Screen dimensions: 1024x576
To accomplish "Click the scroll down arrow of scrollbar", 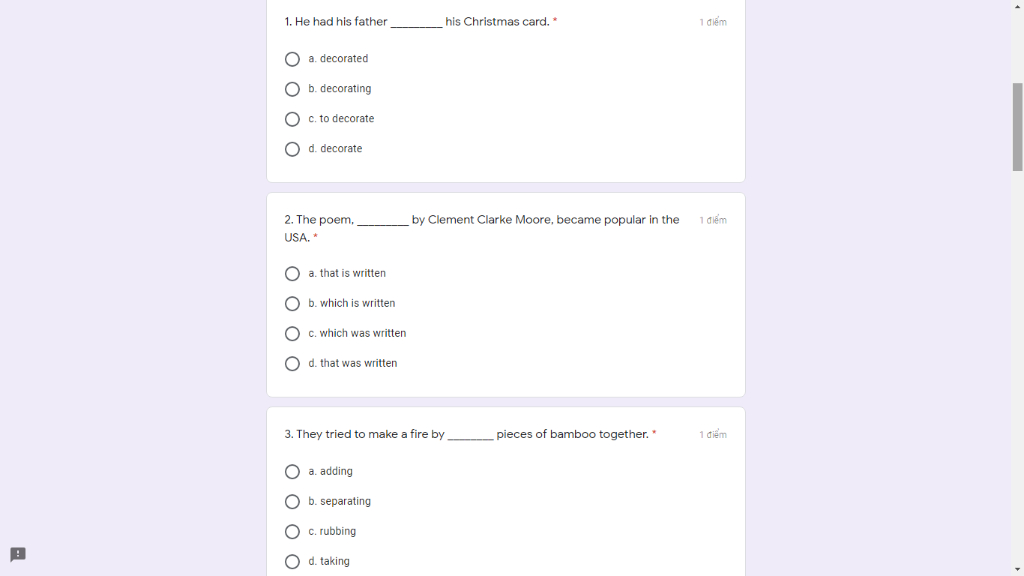I will [x=1017, y=570].
